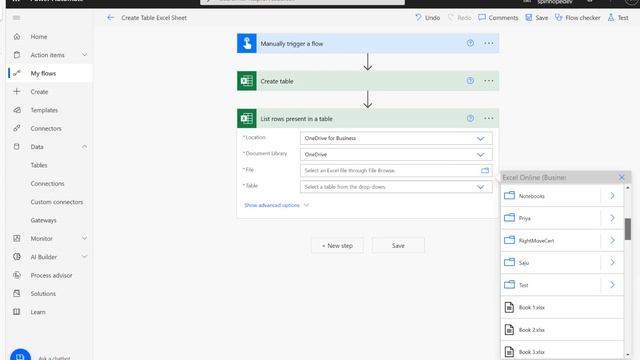Click the file picker scrollbar thumb

click(628, 229)
